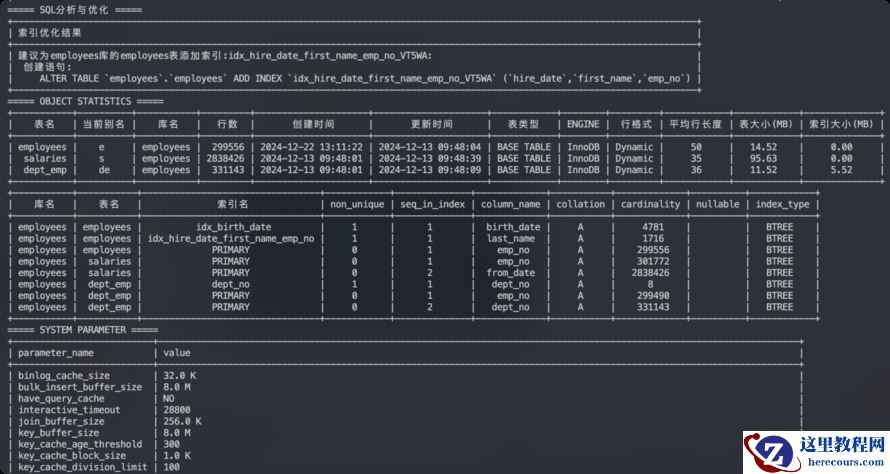Select the update time '2024-12-13 09:48:04'
The image size is (890, 474).
click(430, 147)
